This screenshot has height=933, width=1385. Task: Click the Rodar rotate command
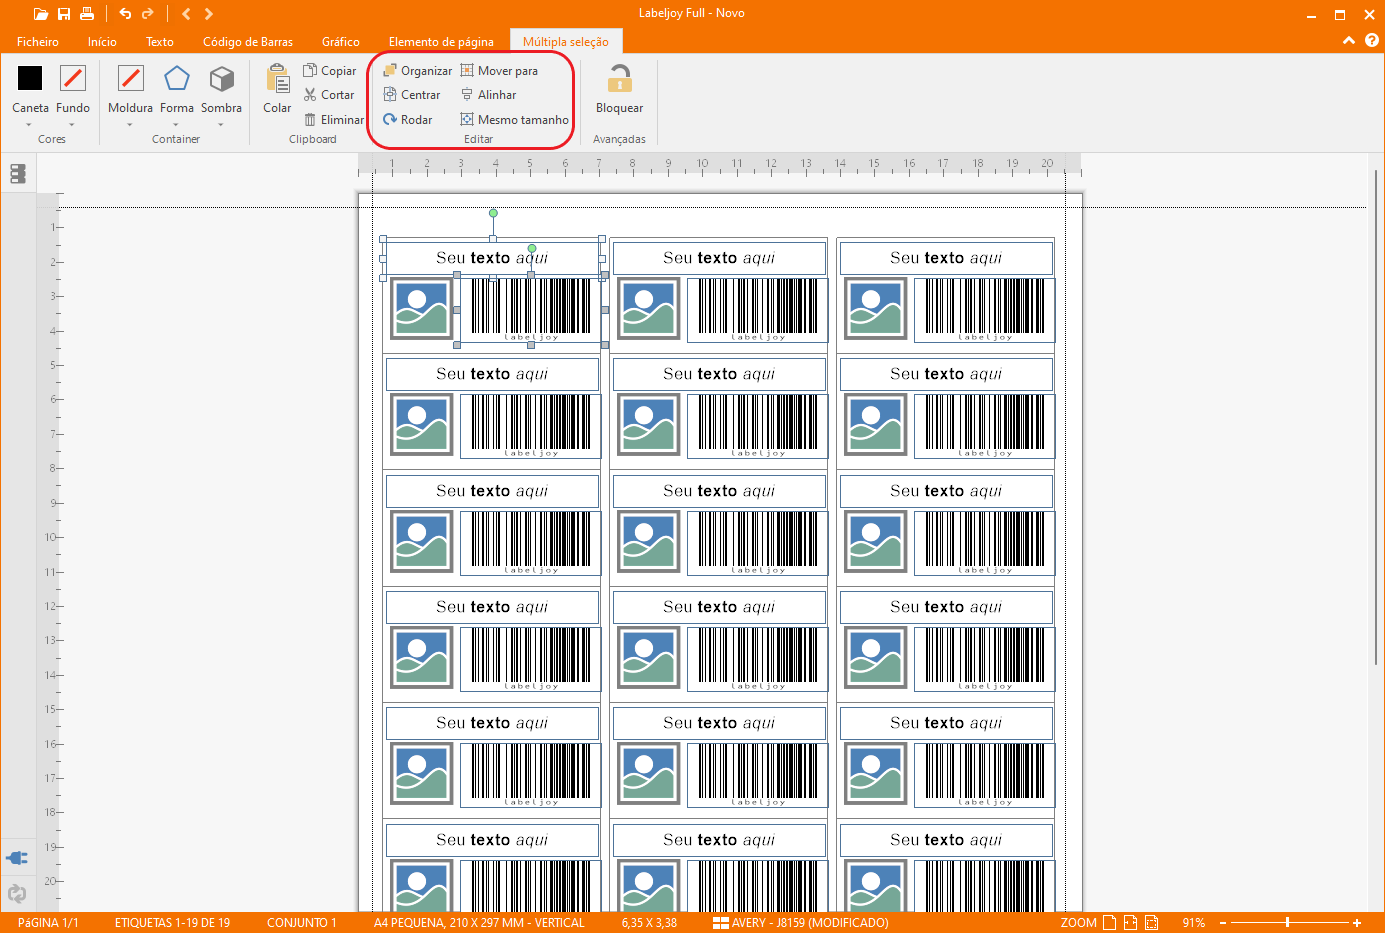pyautogui.click(x=408, y=120)
